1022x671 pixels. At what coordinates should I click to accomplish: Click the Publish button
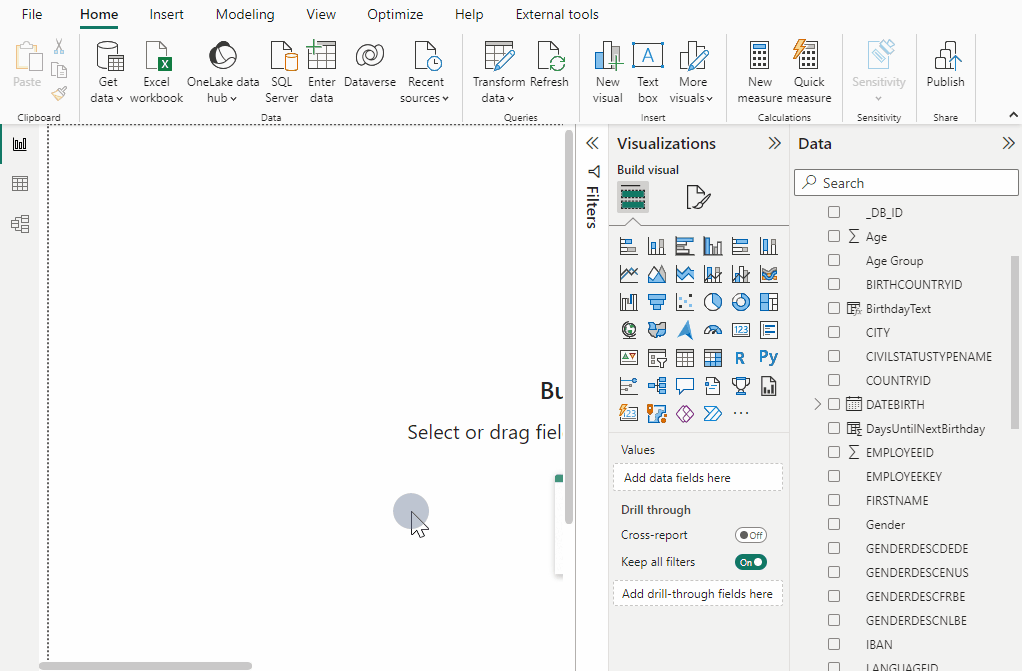[x=946, y=64]
